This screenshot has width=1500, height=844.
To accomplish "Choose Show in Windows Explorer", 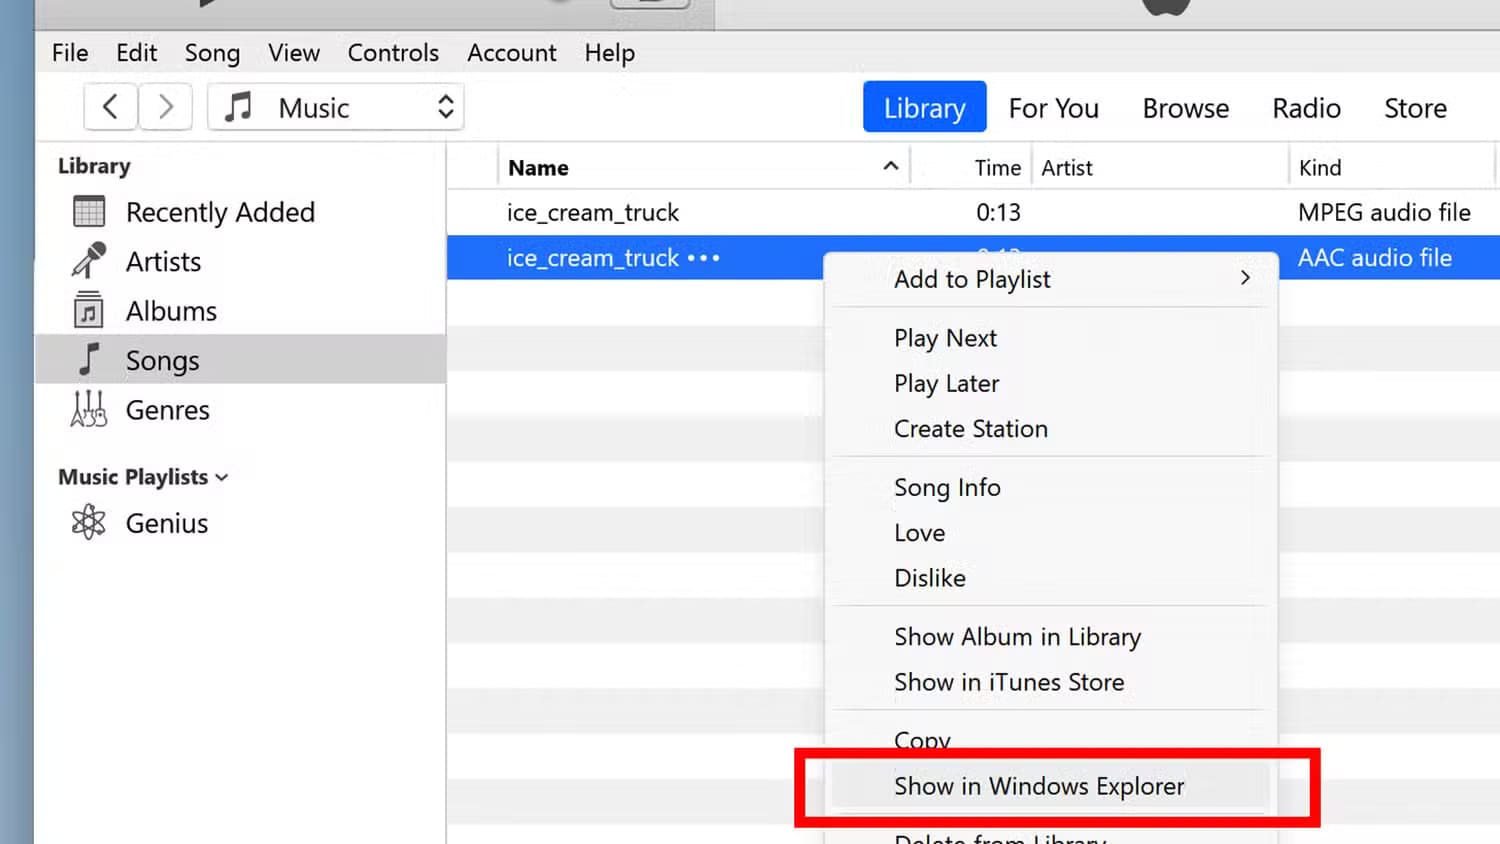I will click(x=1050, y=786).
